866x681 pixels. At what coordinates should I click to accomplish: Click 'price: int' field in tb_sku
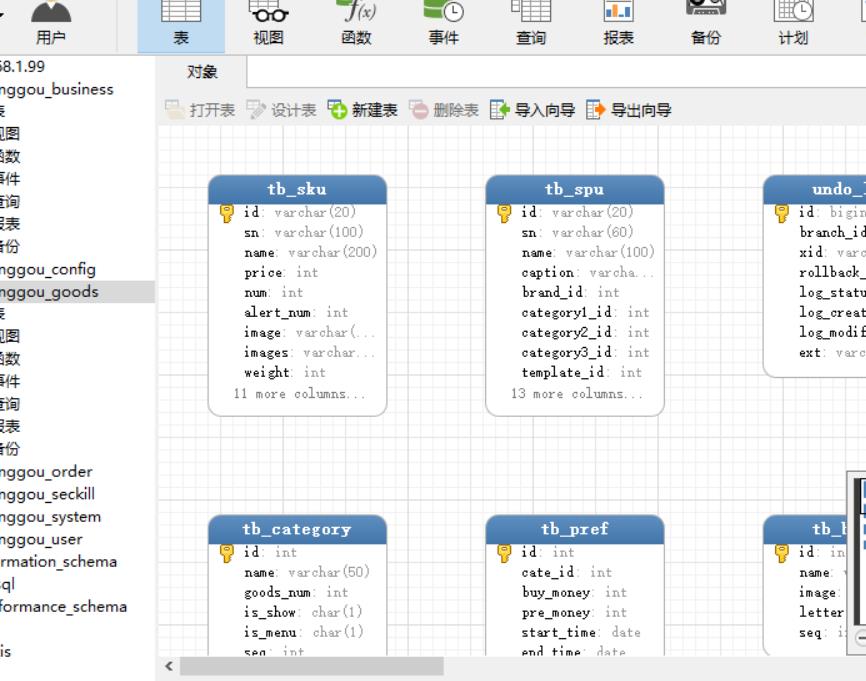click(x=281, y=273)
